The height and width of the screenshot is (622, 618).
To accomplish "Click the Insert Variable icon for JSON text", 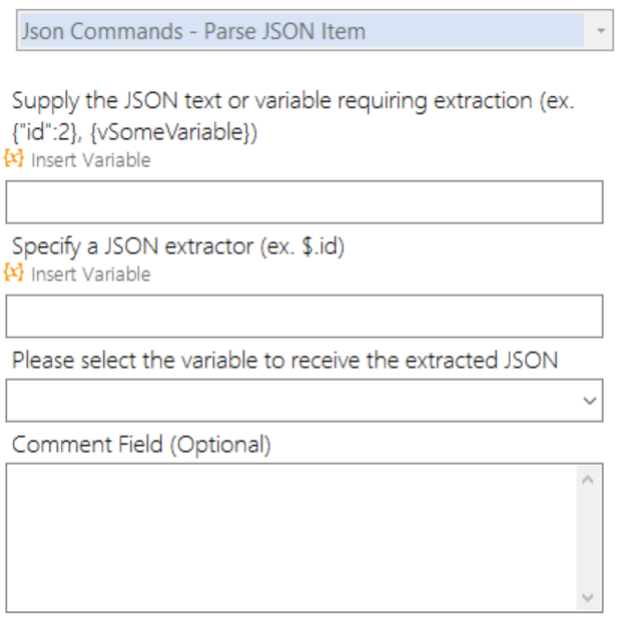I will (x=15, y=159).
